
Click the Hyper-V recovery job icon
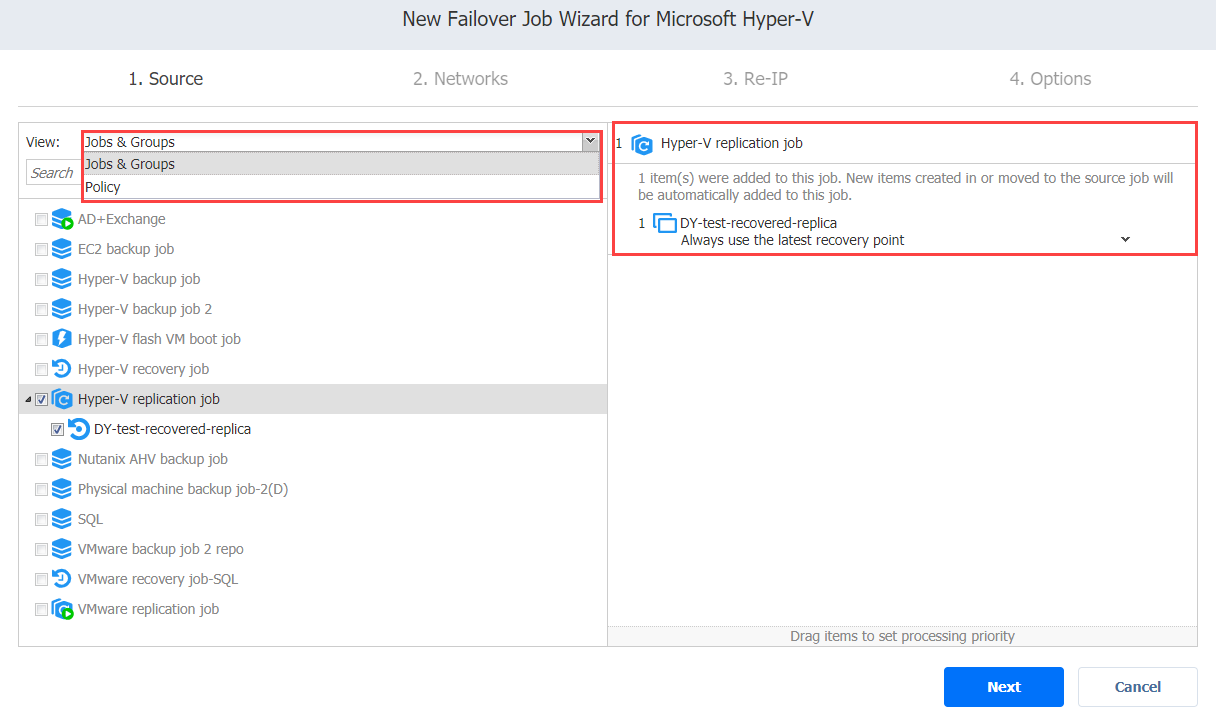(62, 369)
